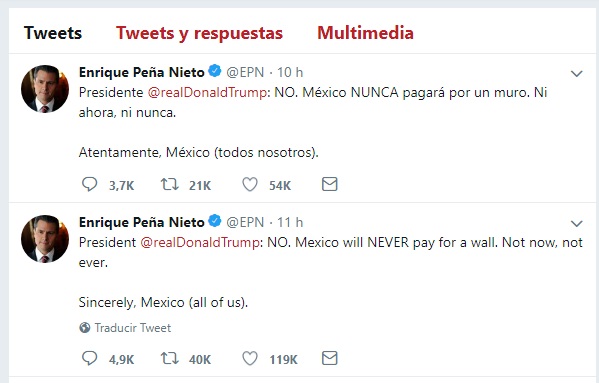Open profile photo on first tweet
This screenshot has height=383, width=599.
pos(45,89)
